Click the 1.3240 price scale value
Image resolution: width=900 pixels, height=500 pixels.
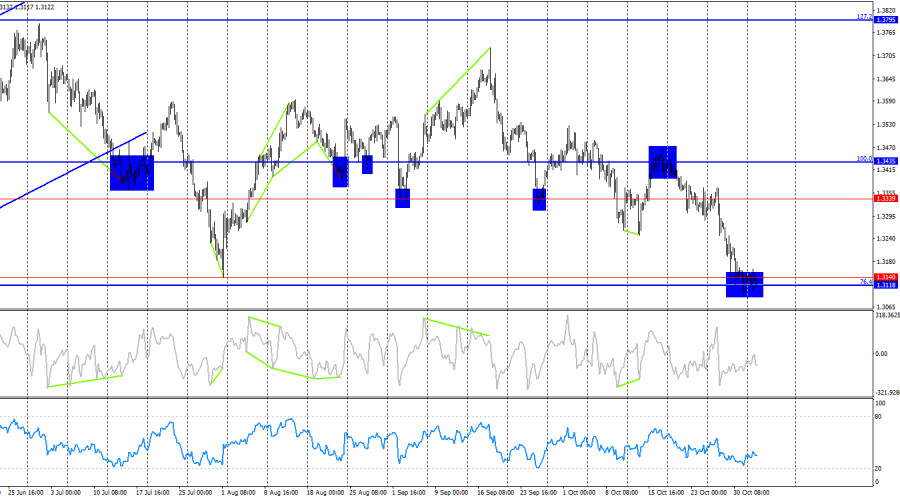coord(886,238)
